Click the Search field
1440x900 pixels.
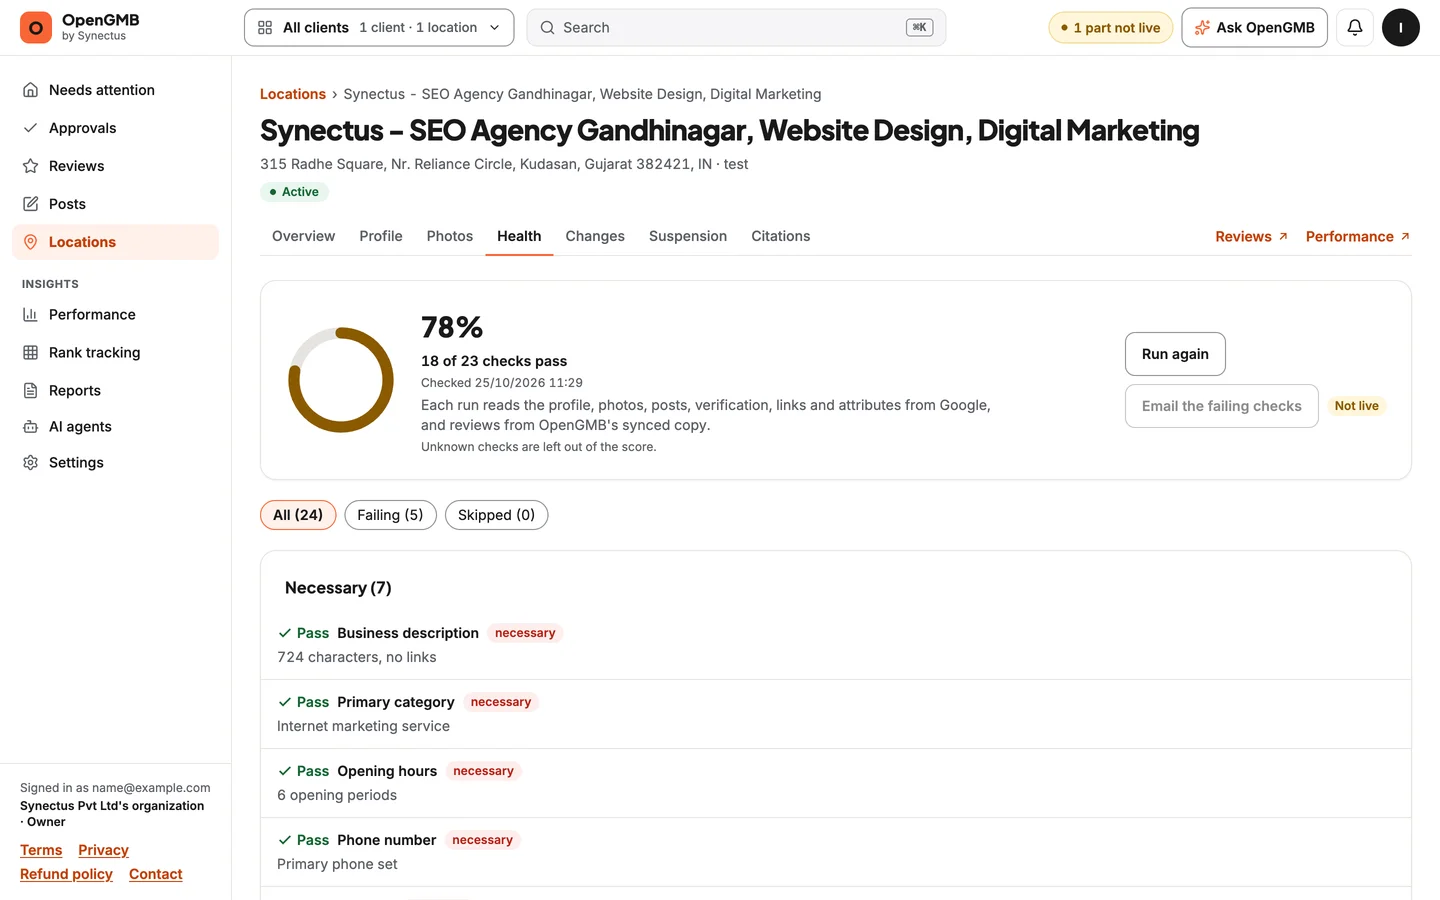tap(736, 28)
